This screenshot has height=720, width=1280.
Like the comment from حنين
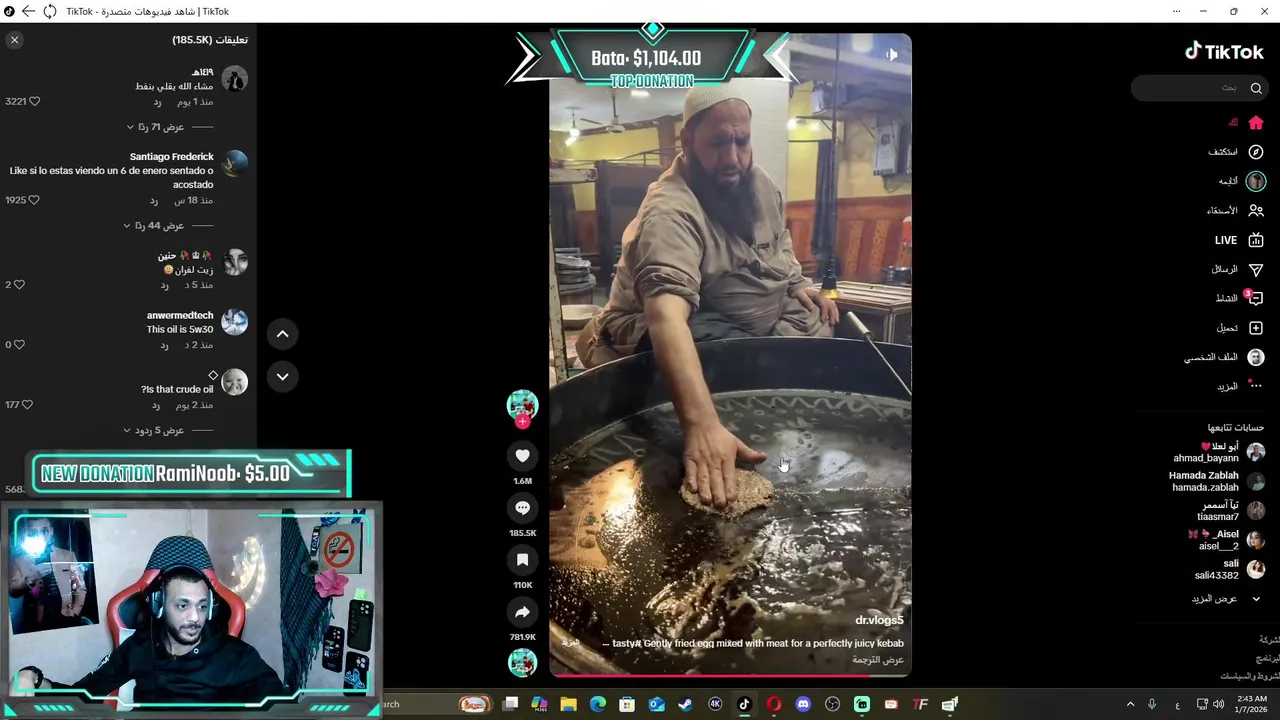click(19, 285)
